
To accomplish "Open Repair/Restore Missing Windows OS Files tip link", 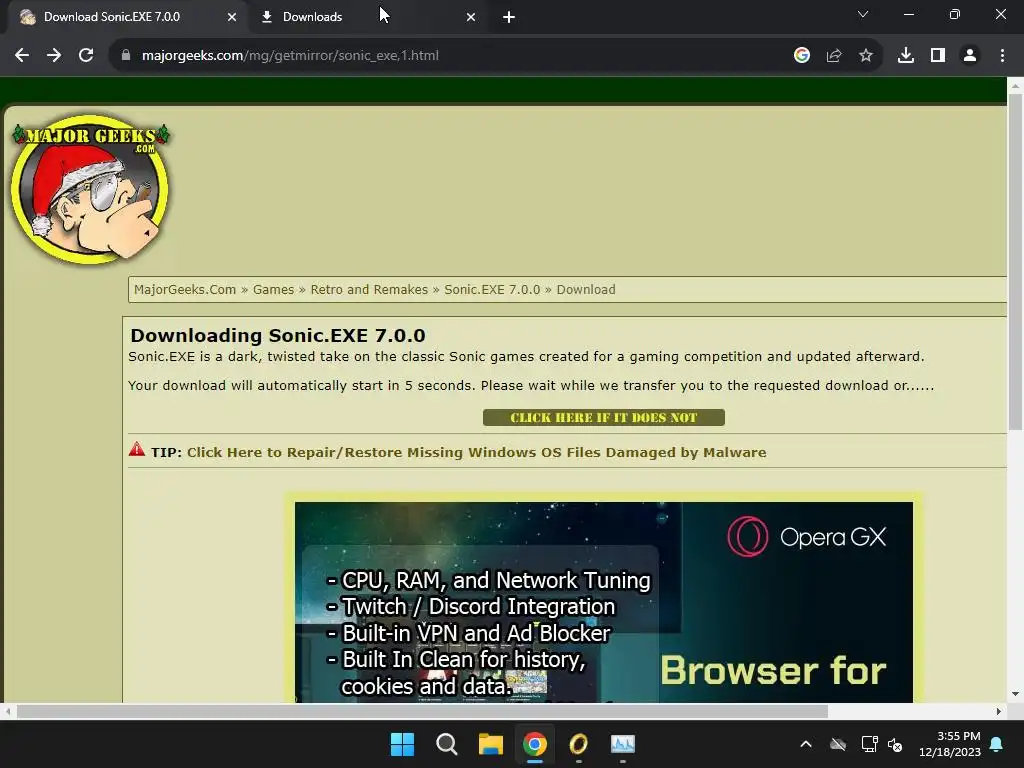I will pos(477,452).
